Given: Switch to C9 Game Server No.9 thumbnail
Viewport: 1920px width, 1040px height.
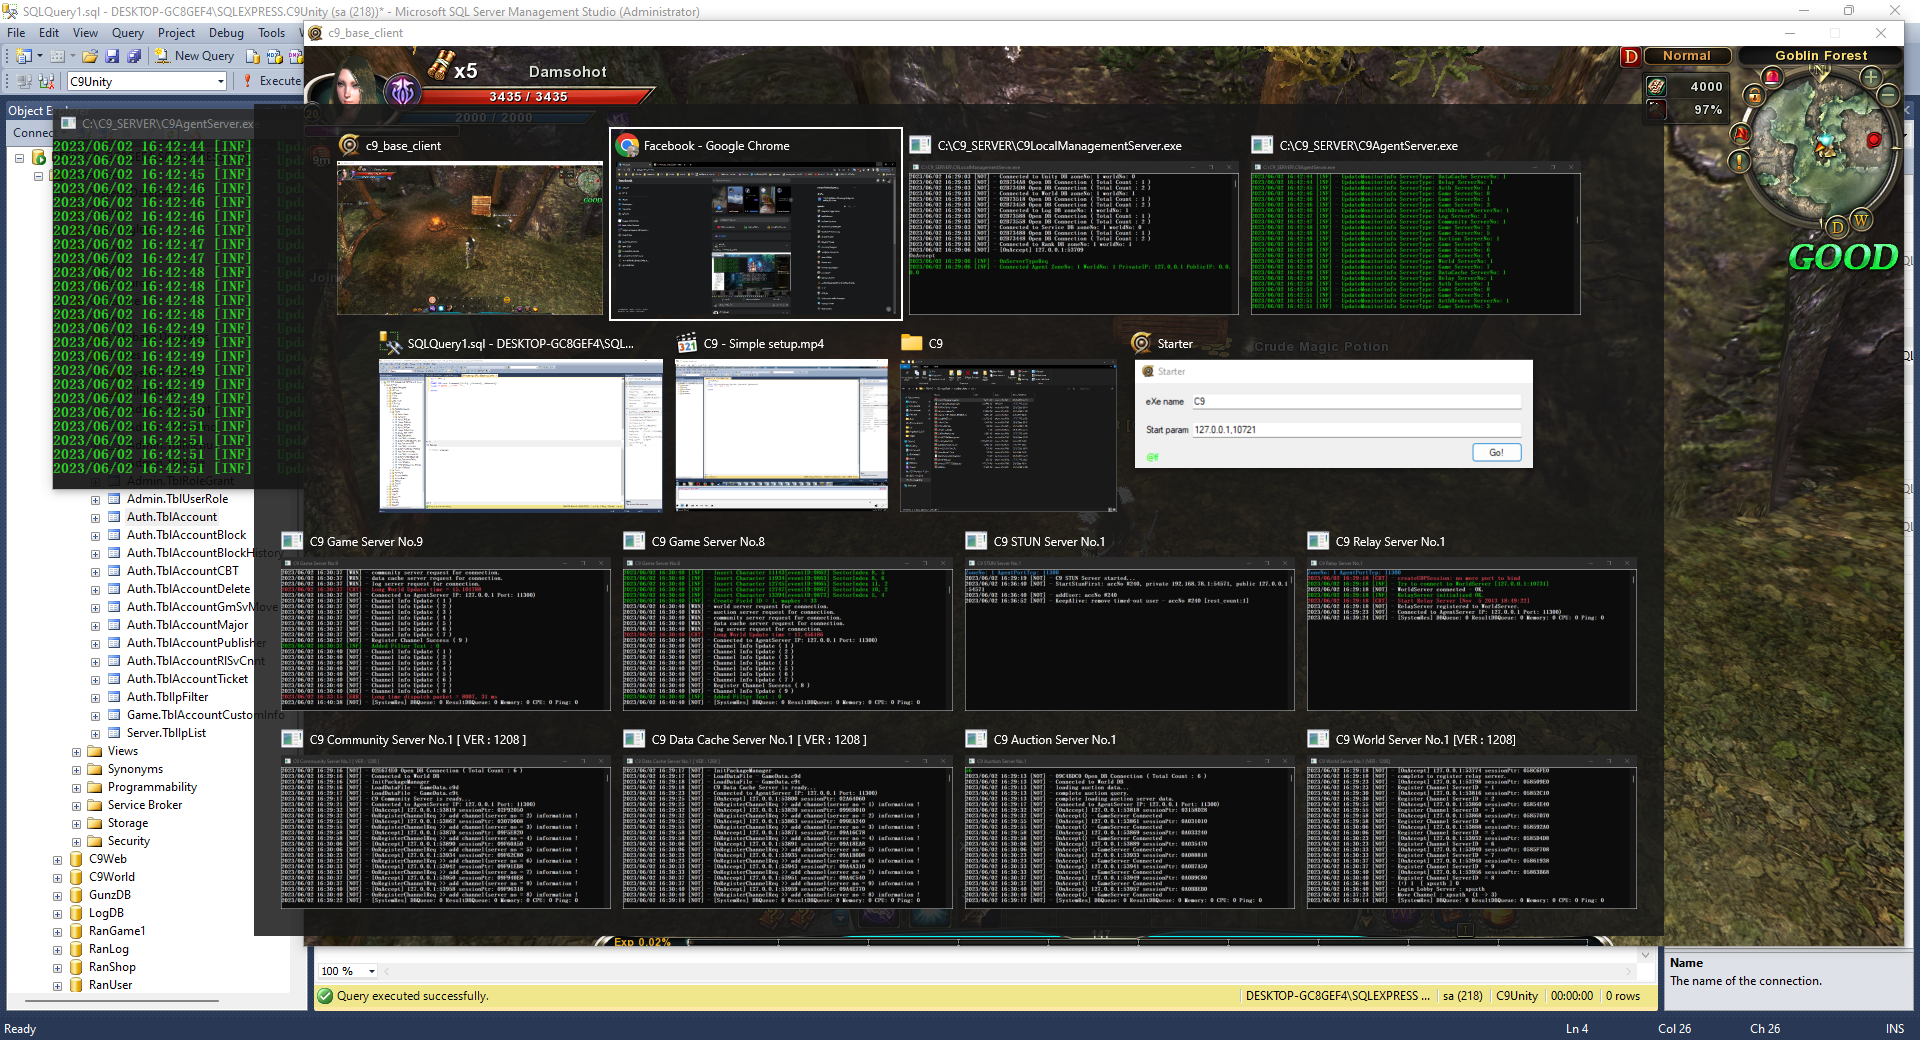Looking at the screenshot, I should click(x=446, y=634).
